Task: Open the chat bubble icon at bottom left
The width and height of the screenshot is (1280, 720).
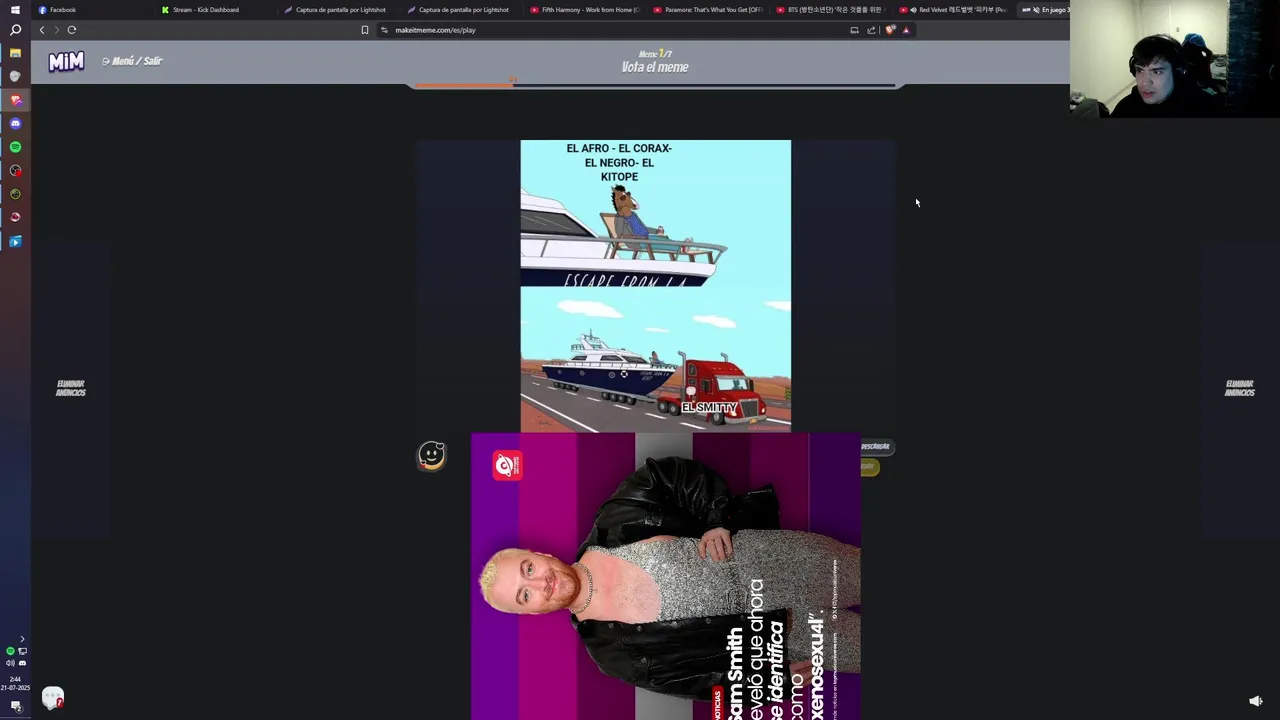Action: pyautogui.click(x=53, y=697)
